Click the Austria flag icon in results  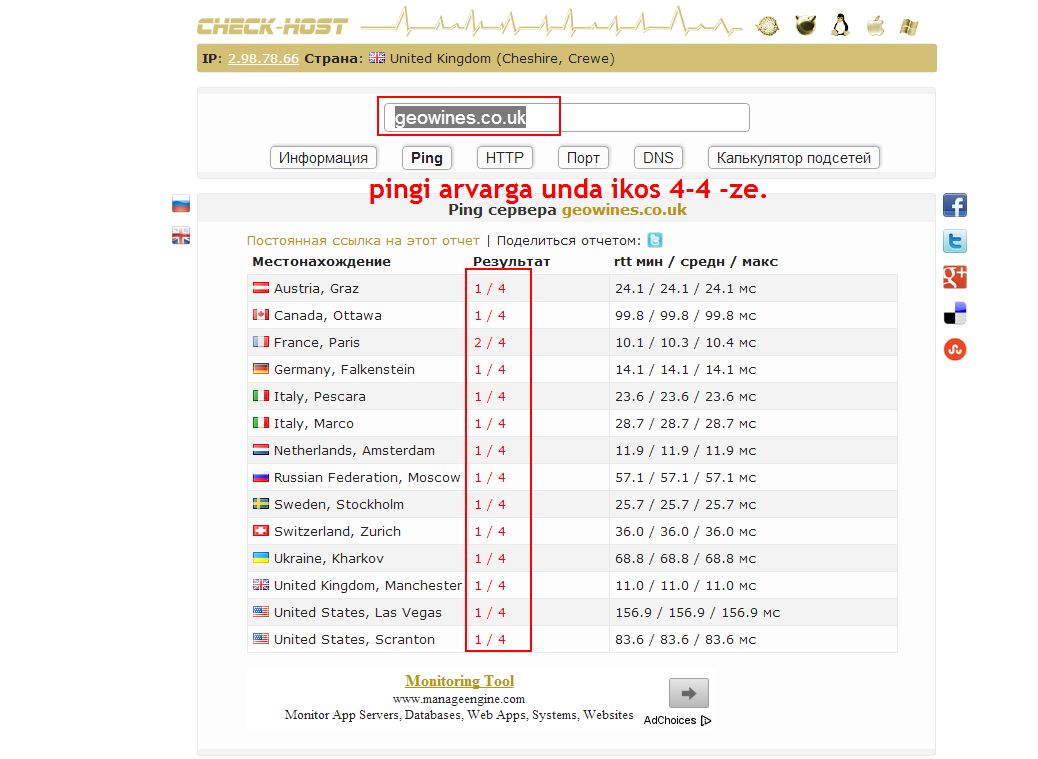[x=261, y=288]
